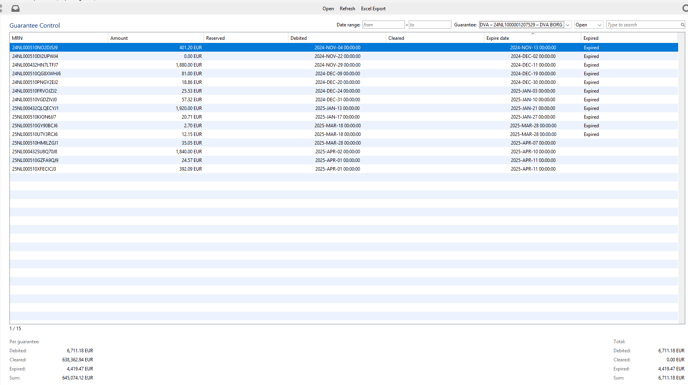Screen dimensions: 688x385
Task: Click expire date 2024-DEC-02 00:00:00
Action: tap(533, 56)
